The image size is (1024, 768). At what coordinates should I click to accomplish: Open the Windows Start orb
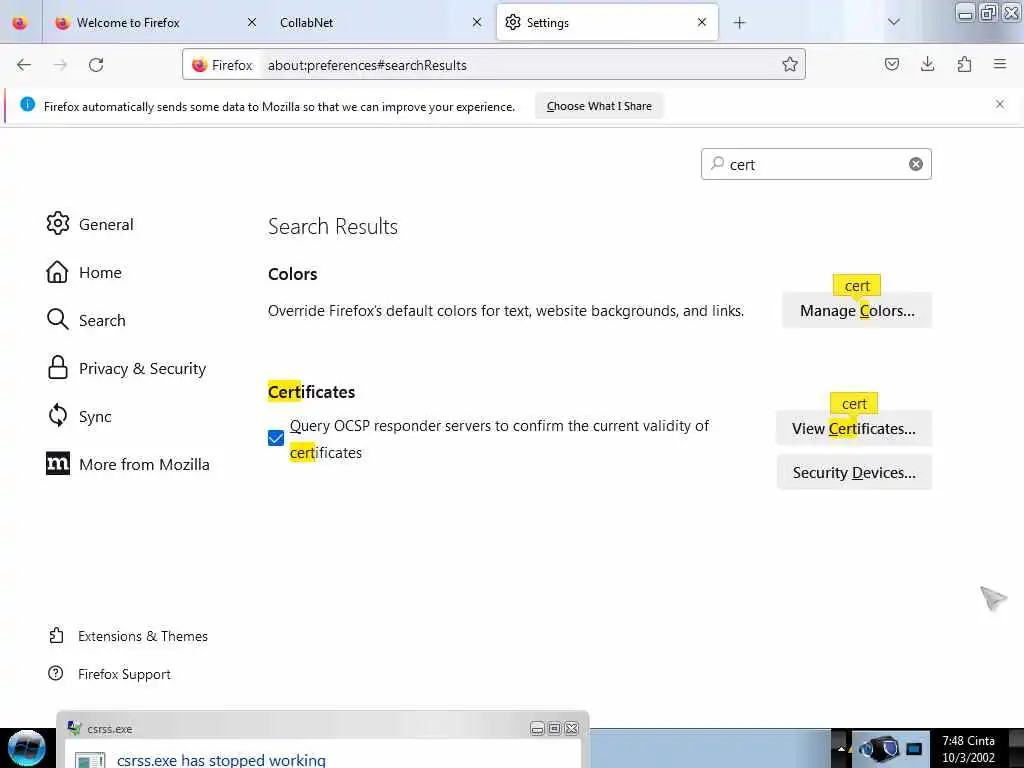click(26, 748)
